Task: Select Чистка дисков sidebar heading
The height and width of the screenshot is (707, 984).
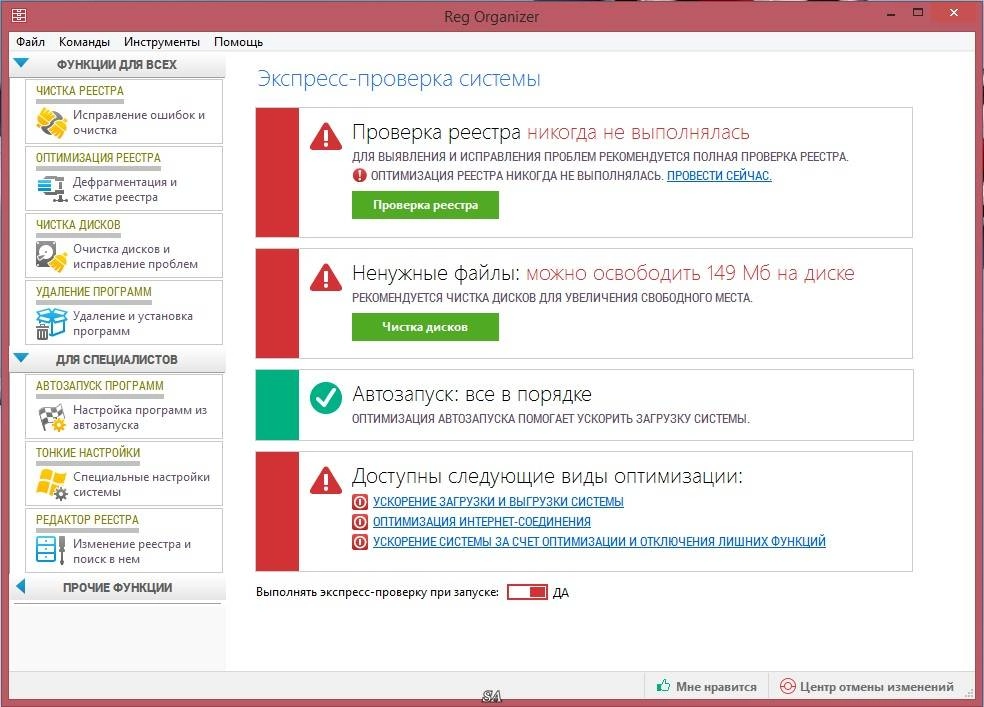Action: [x=78, y=225]
